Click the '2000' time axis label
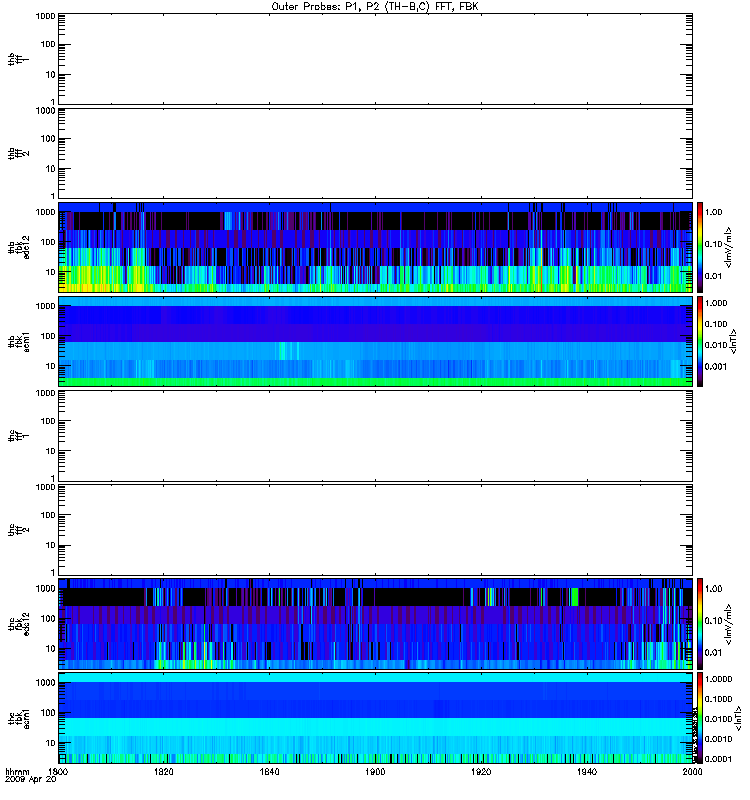Viewport: 750px width, 800px height. coord(692,771)
